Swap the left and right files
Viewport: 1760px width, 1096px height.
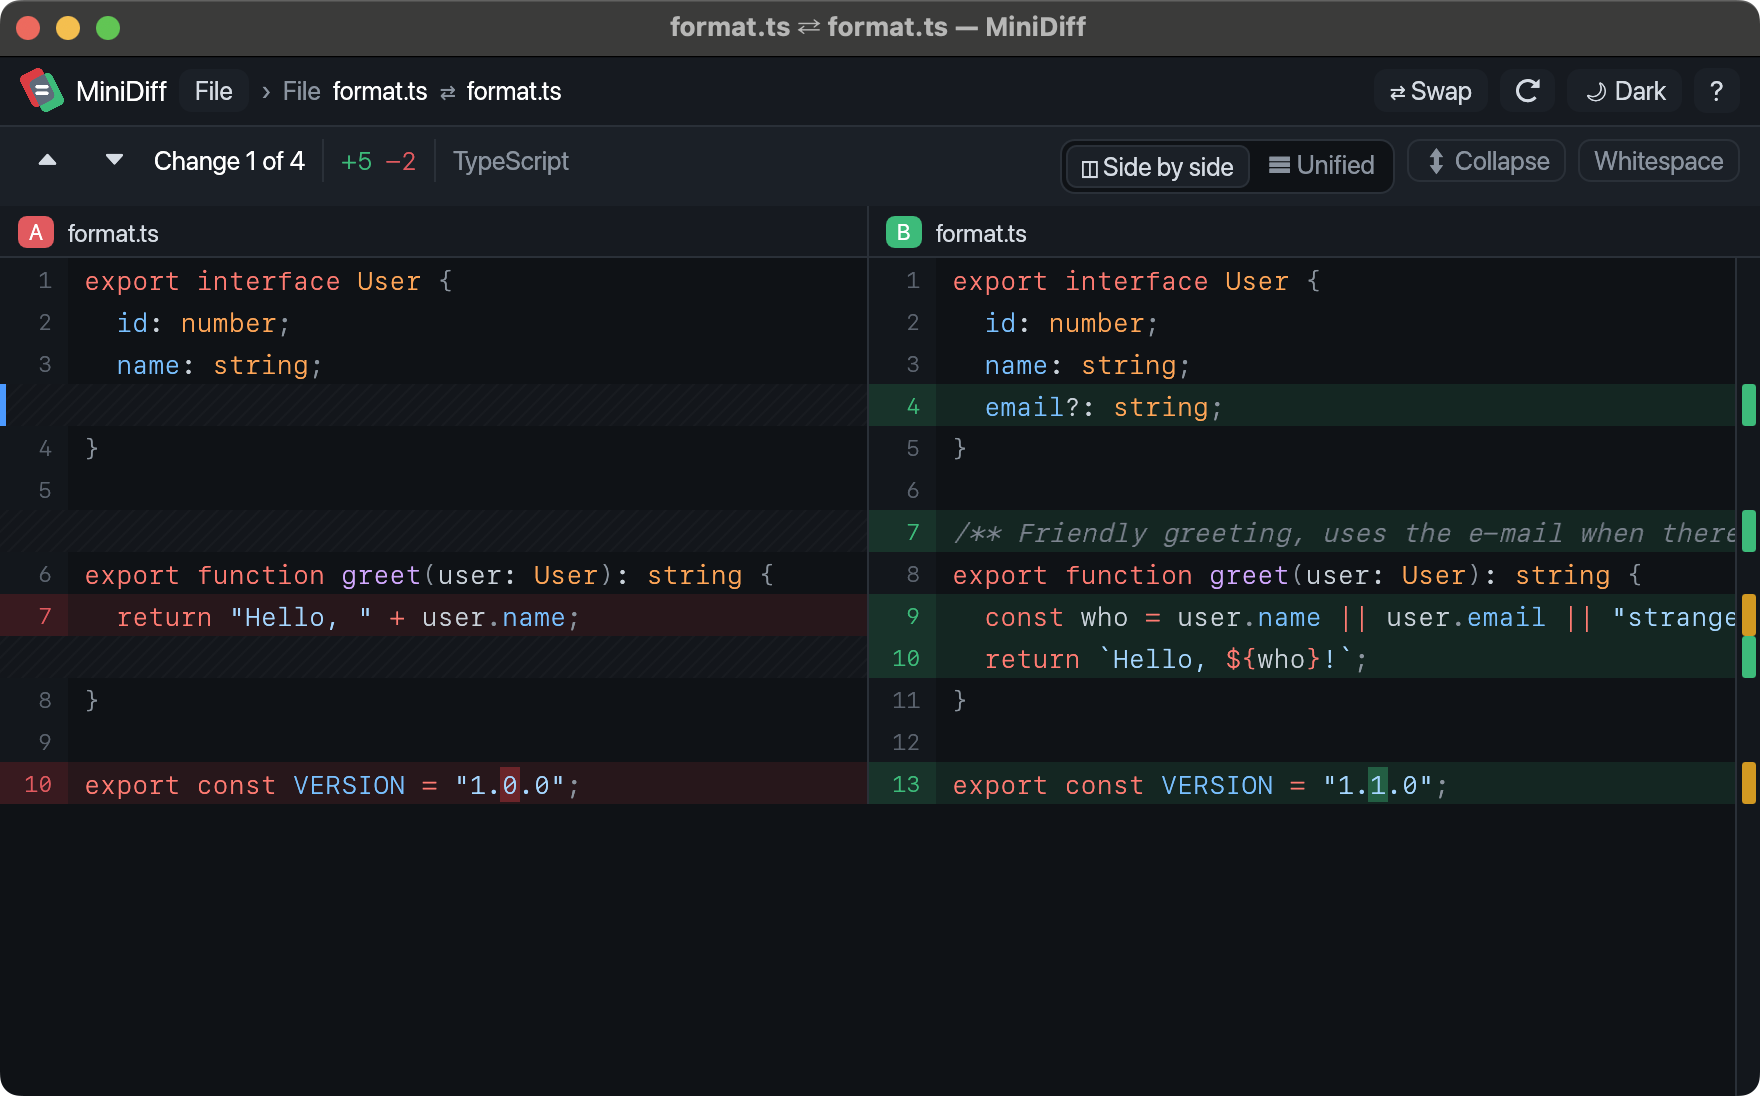pos(1431,91)
